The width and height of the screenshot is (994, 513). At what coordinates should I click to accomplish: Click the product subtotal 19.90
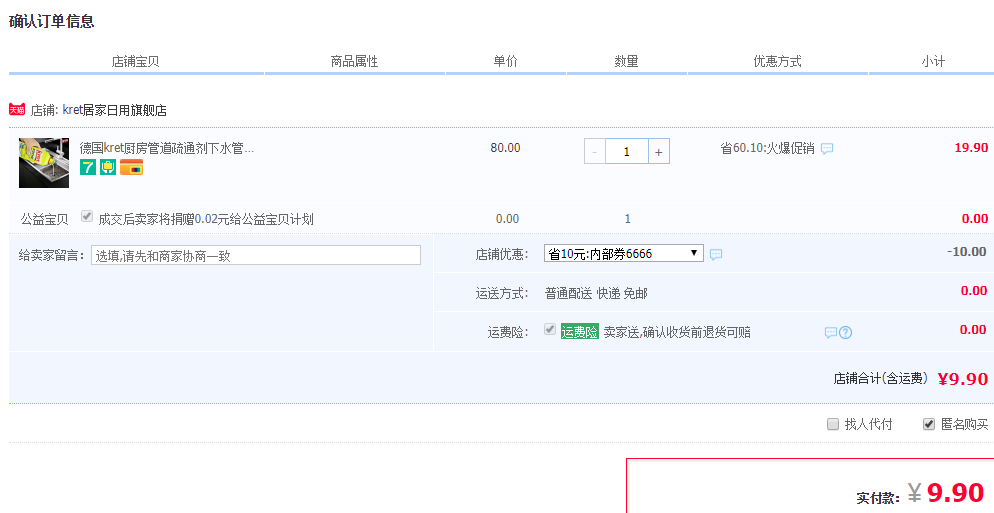tap(971, 148)
